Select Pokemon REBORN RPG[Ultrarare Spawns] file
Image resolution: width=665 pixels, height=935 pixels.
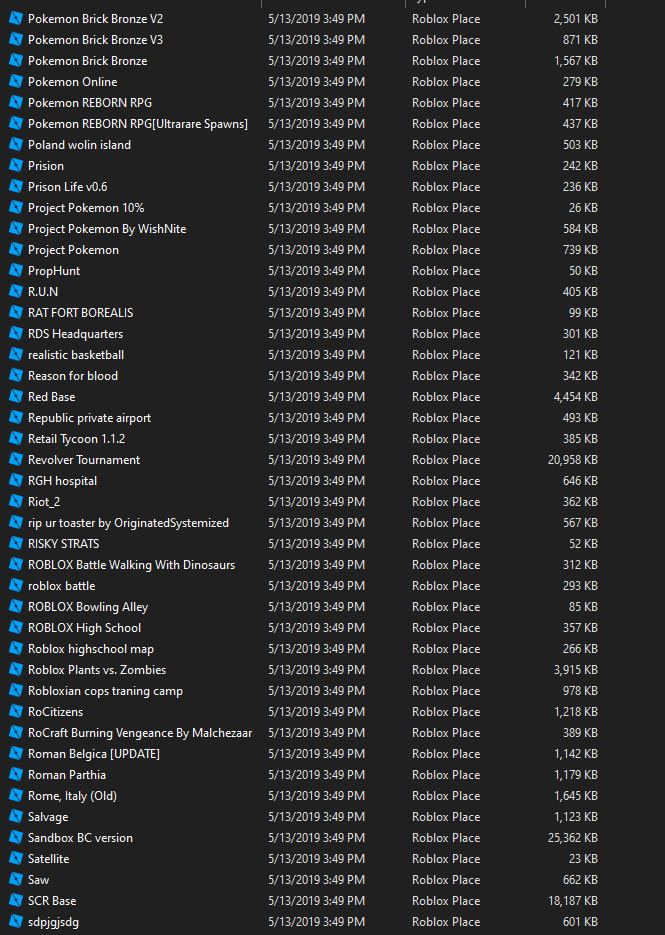point(138,124)
